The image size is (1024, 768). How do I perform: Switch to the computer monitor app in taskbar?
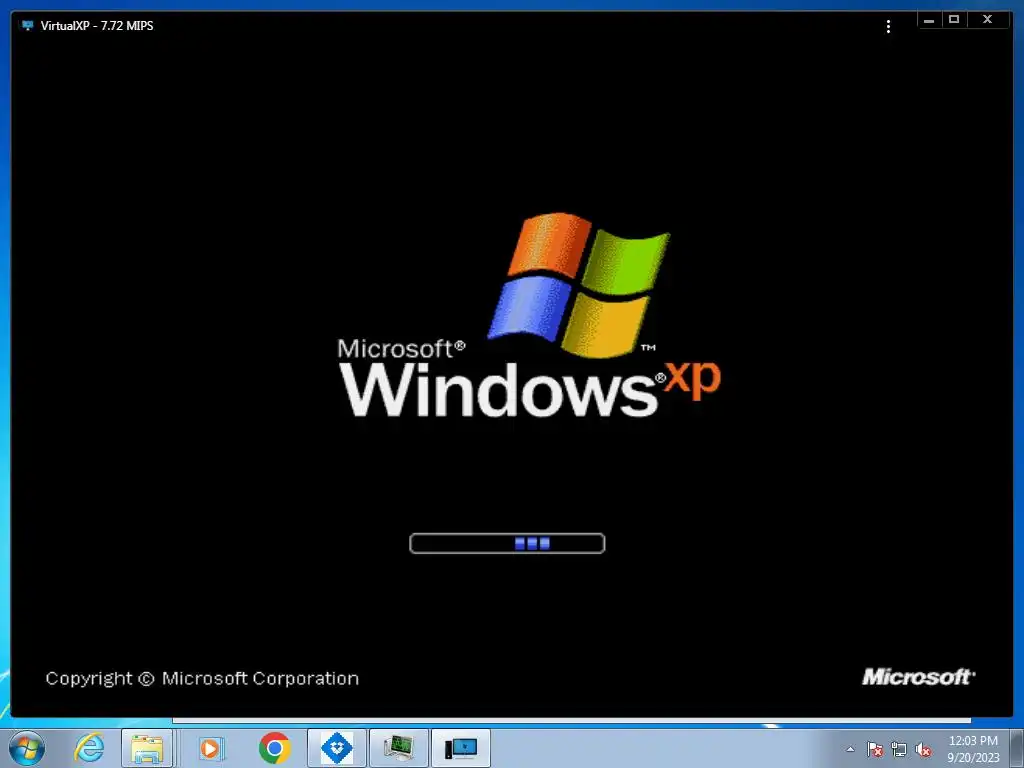399,748
